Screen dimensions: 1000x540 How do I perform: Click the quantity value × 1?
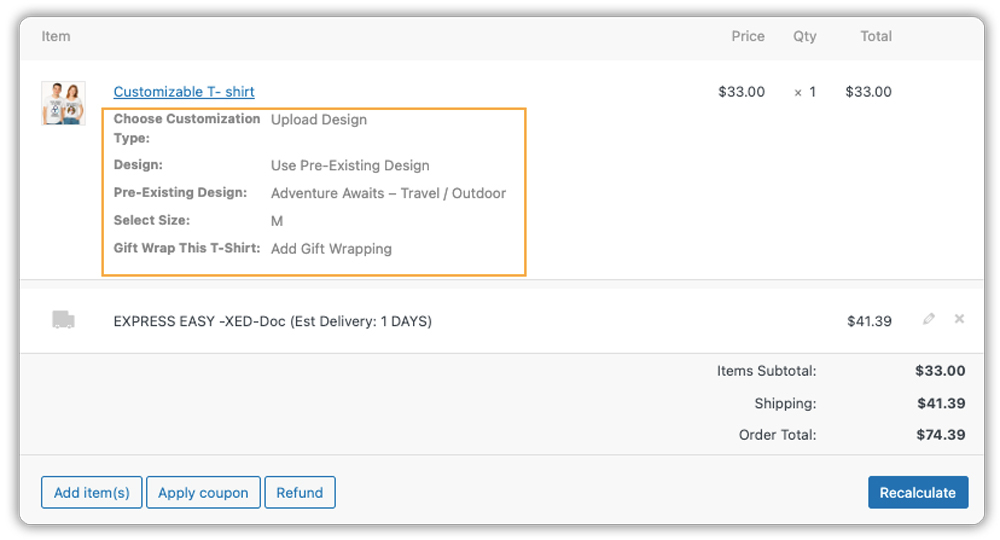point(805,92)
